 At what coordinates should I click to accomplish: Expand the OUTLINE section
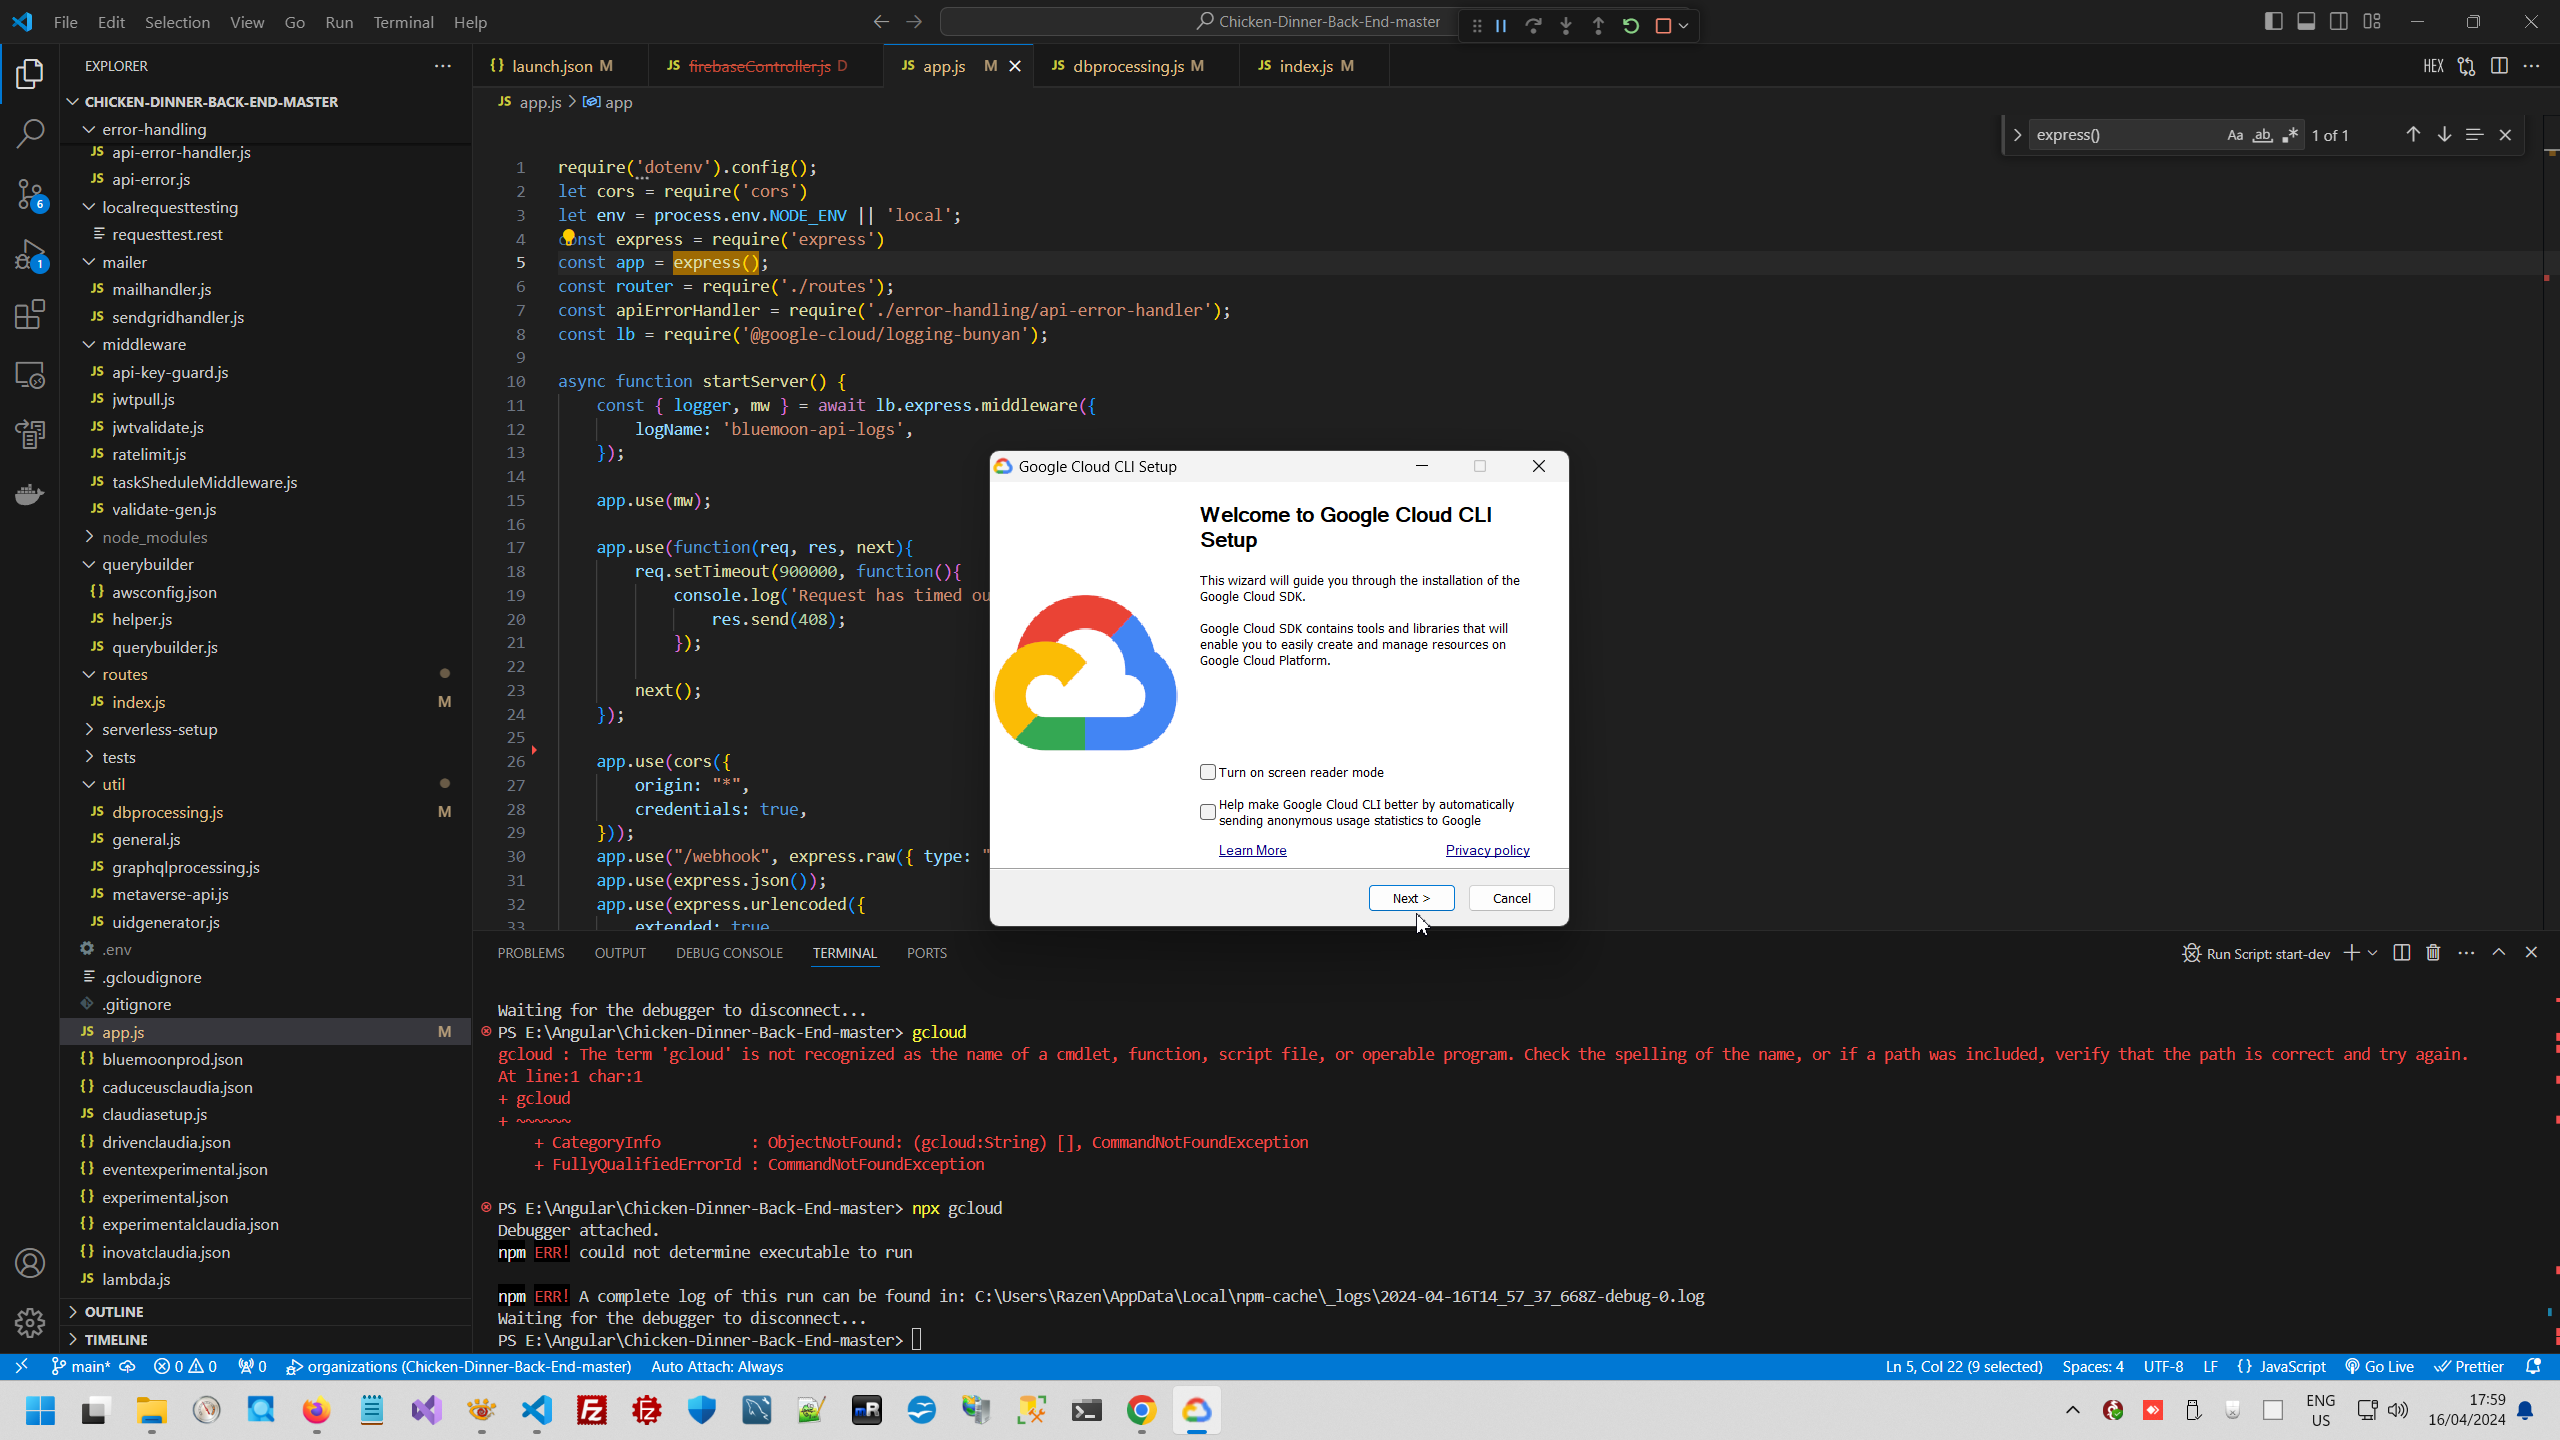(x=113, y=1312)
